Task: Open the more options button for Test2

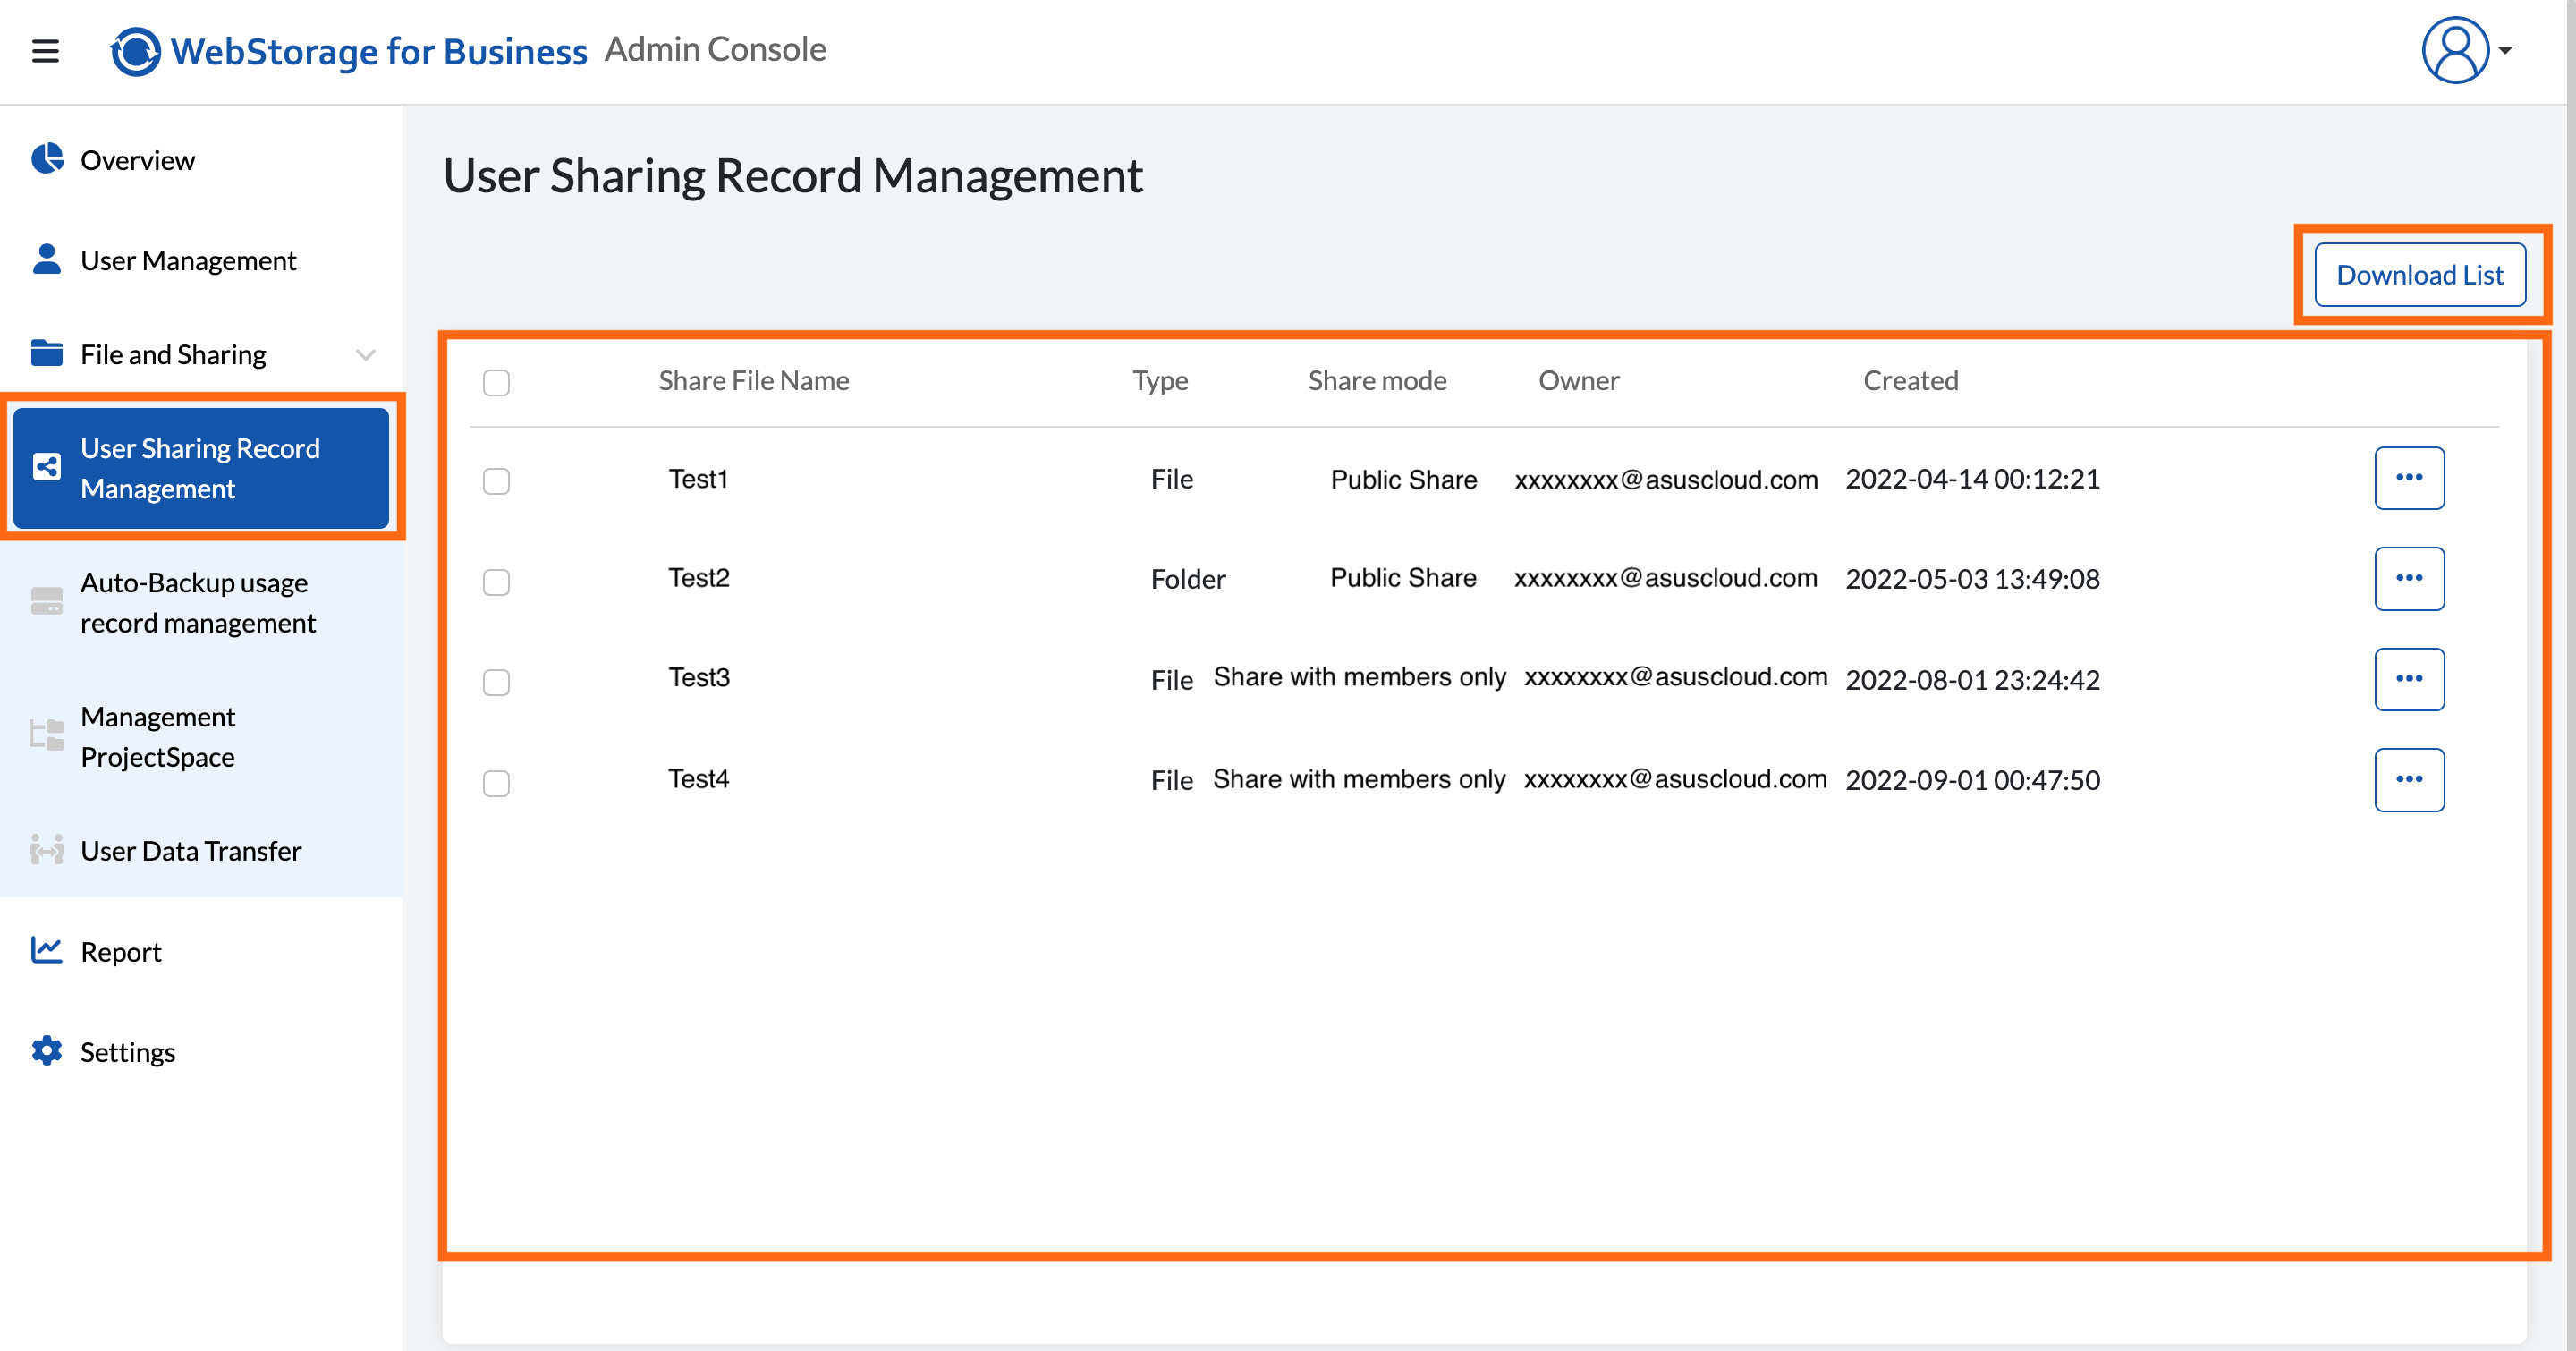Action: click(2409, 578)
